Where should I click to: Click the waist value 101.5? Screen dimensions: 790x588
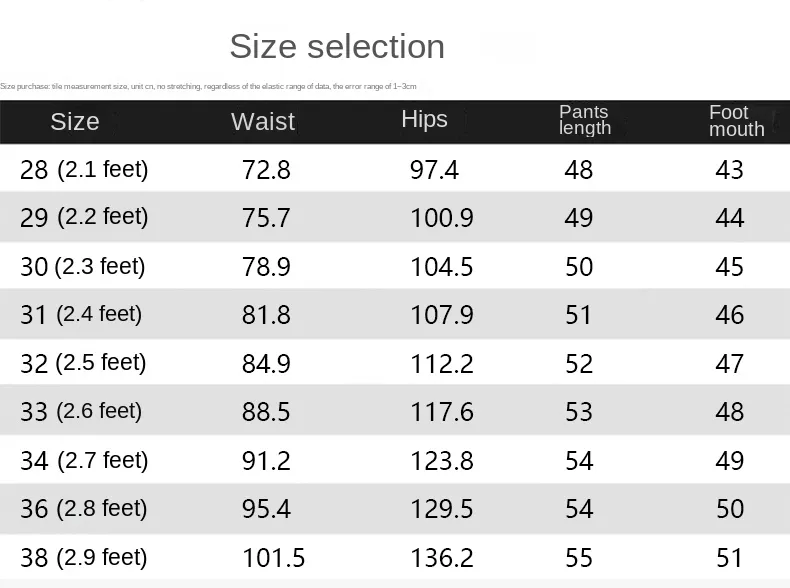point(273,557)
